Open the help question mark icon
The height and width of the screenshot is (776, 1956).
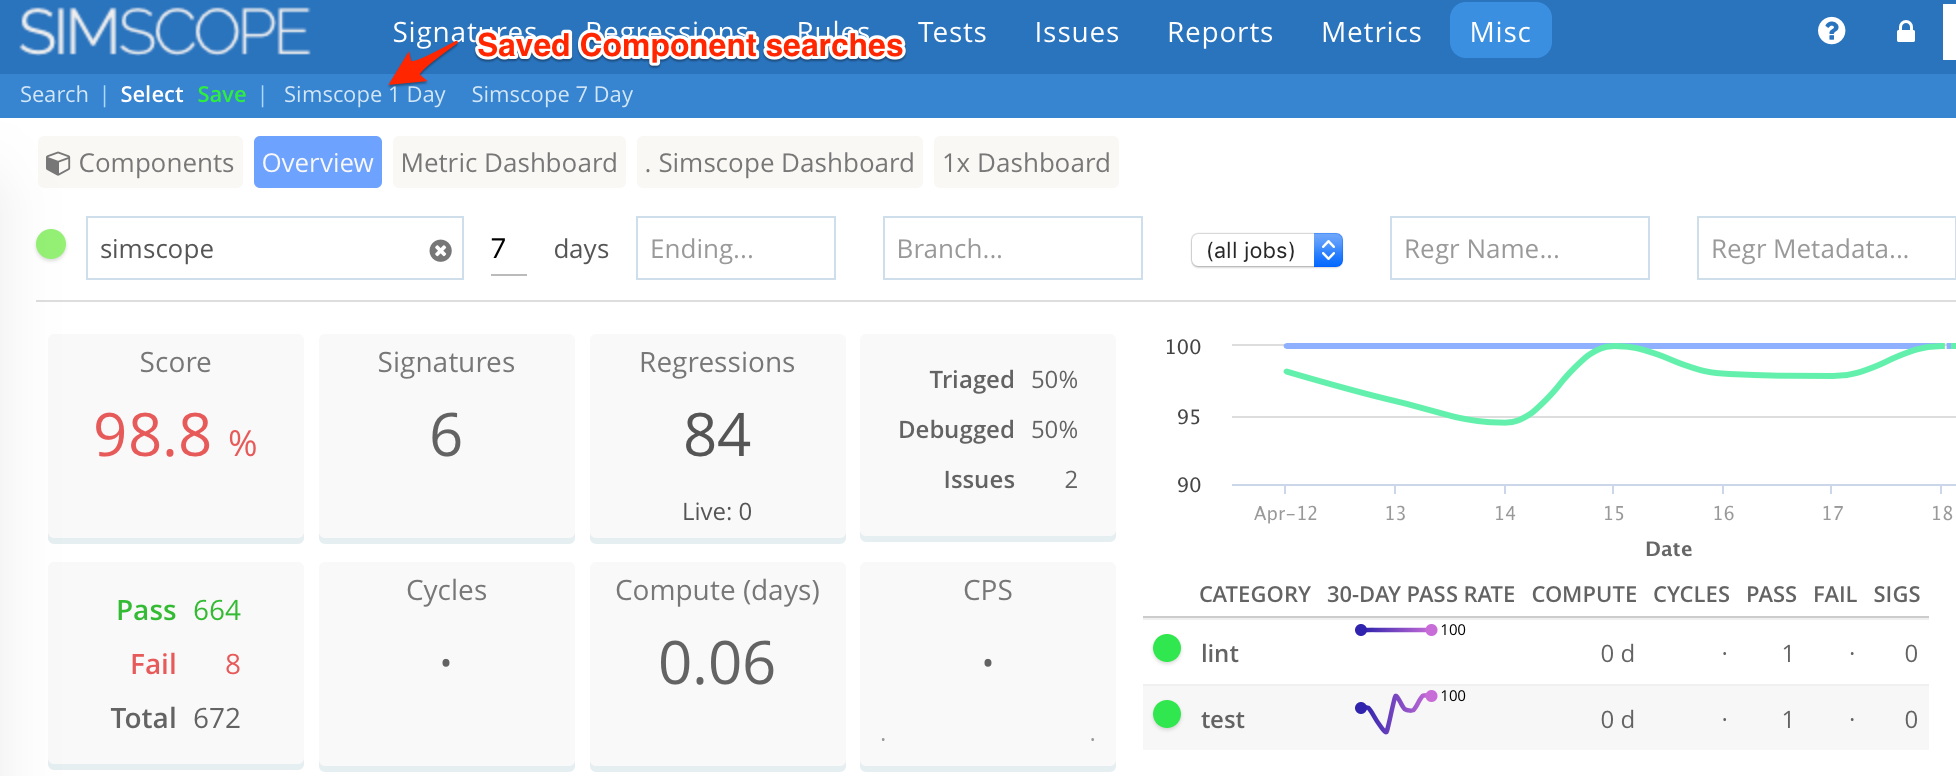click(x=1831, y=31)
